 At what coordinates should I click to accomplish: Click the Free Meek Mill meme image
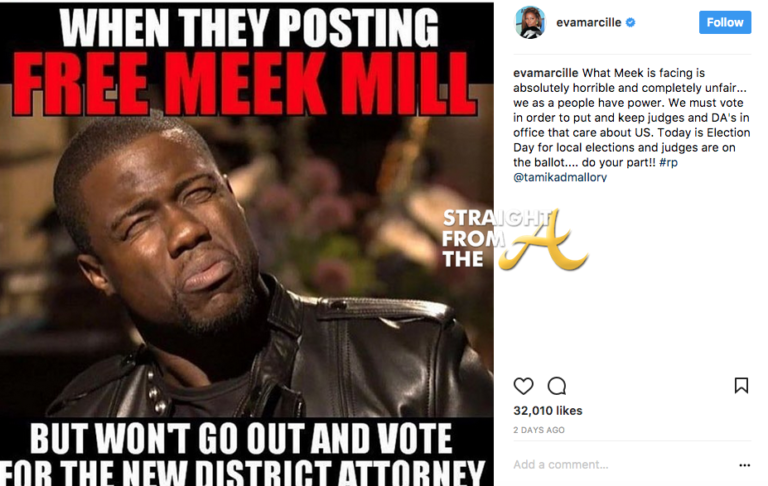[x=247, y=244]
